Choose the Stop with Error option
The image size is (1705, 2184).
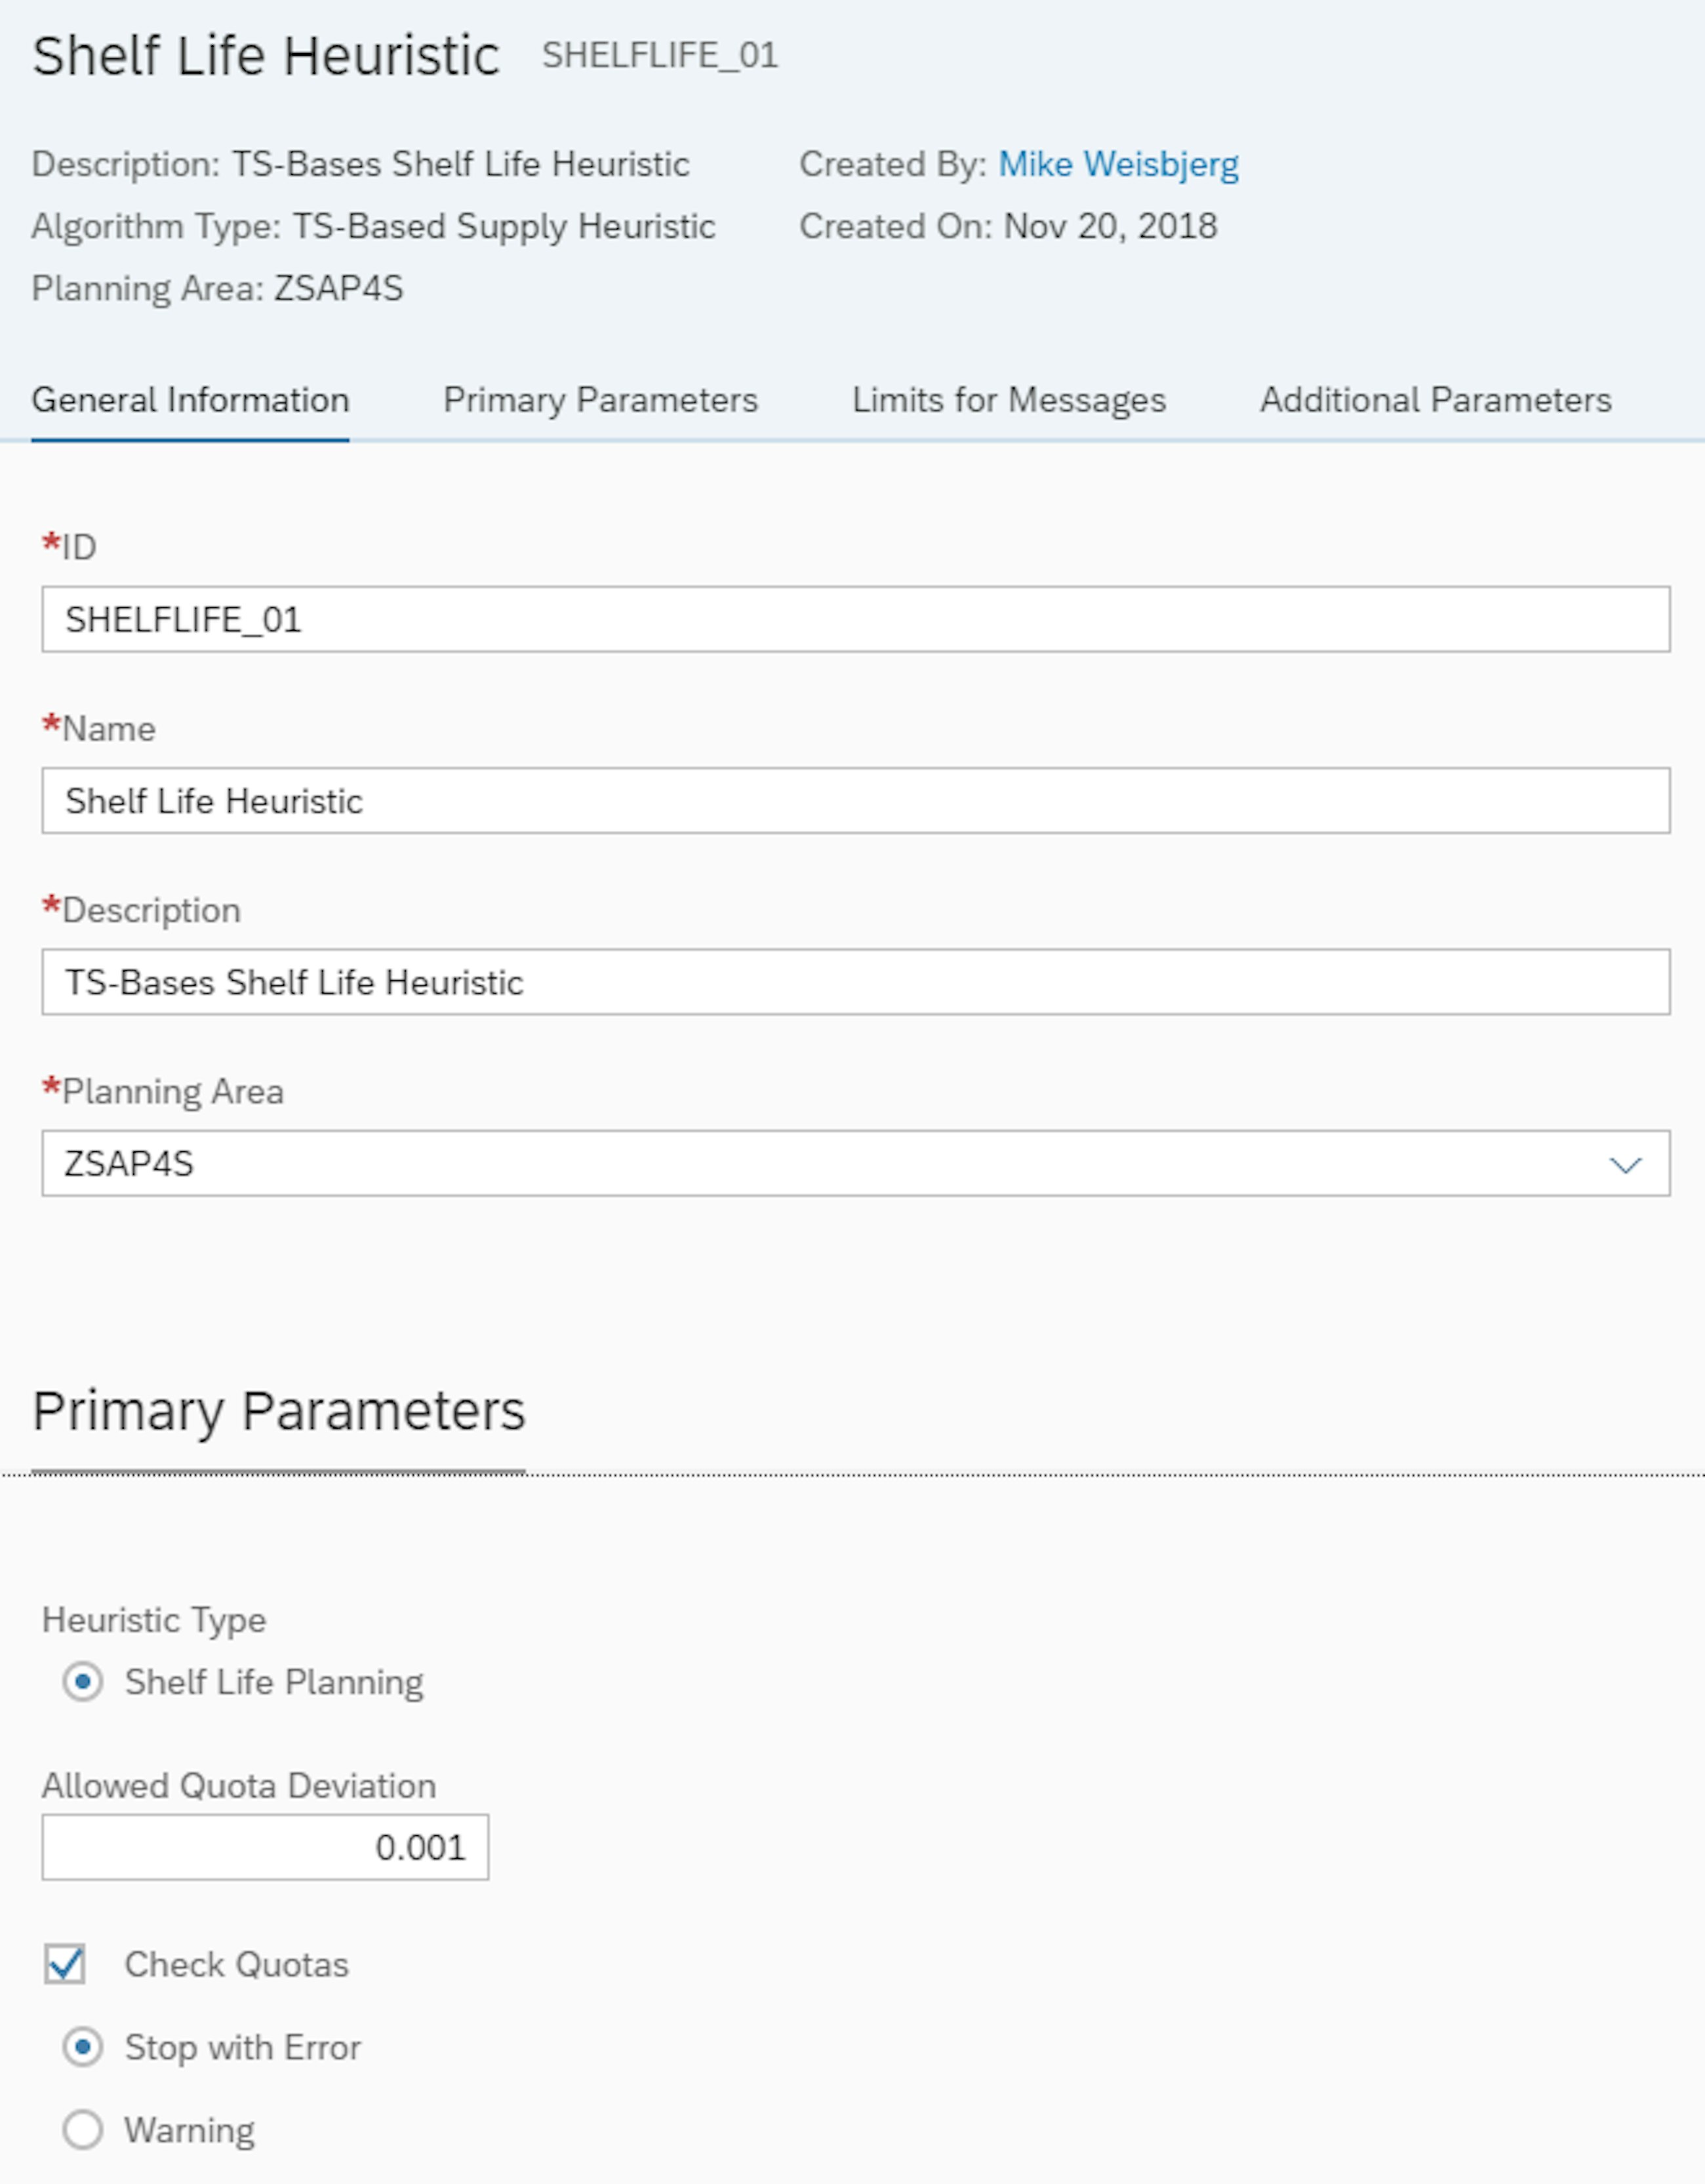pos(83,2048)
